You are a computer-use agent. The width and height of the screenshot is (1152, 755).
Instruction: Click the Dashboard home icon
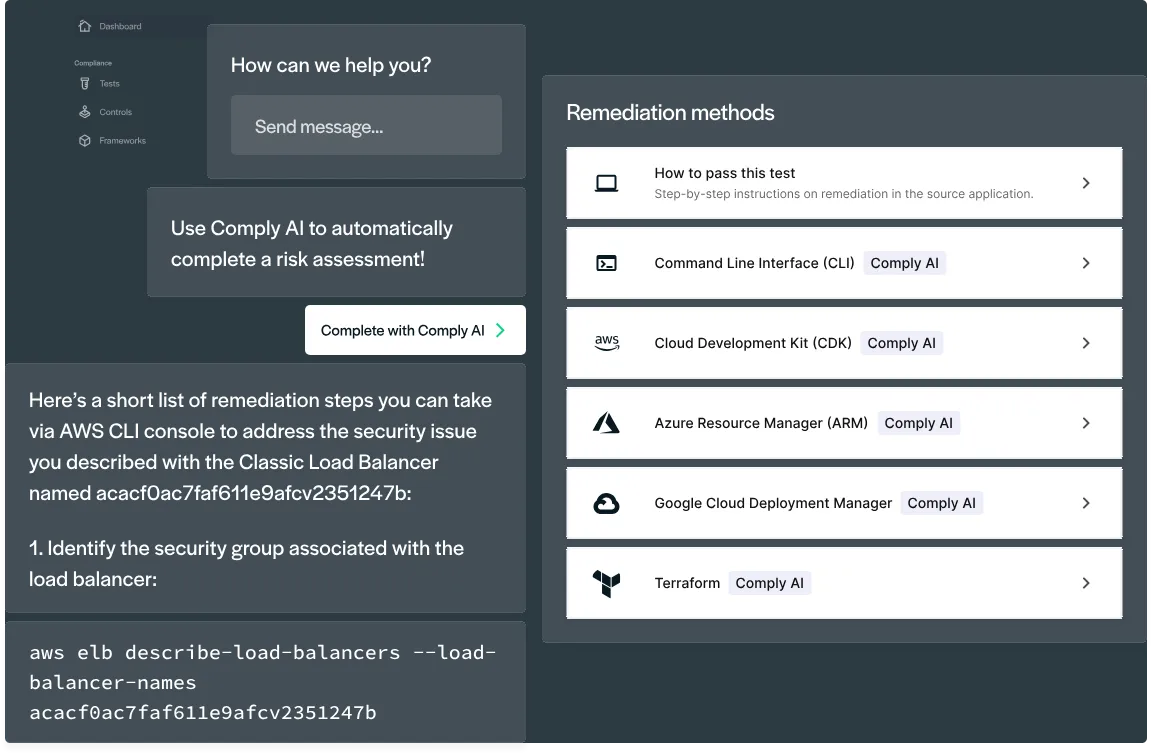[85, 26]
